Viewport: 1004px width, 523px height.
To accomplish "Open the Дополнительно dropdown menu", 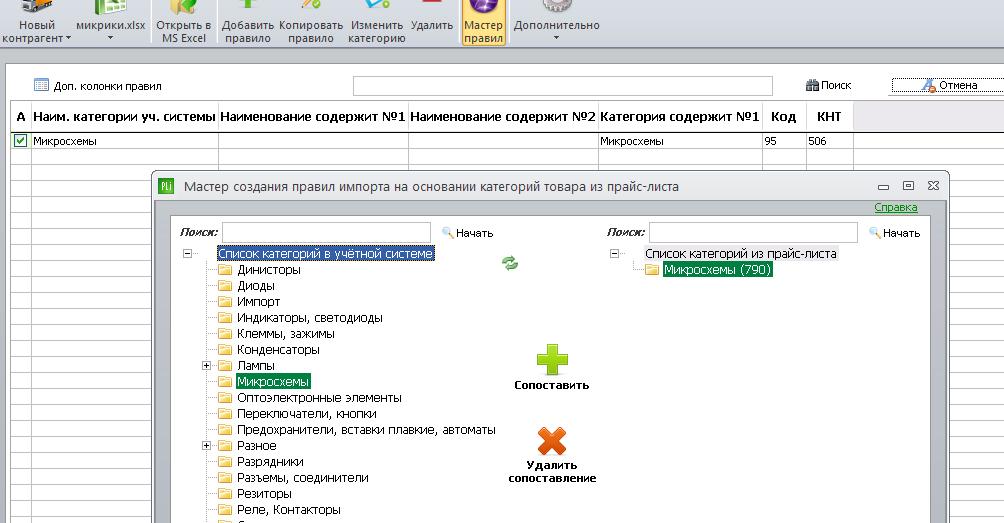I will coord(556,23).
